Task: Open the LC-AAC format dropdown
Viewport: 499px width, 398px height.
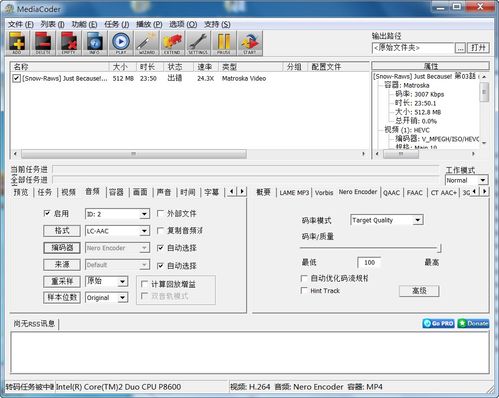Action: (117, 231)
